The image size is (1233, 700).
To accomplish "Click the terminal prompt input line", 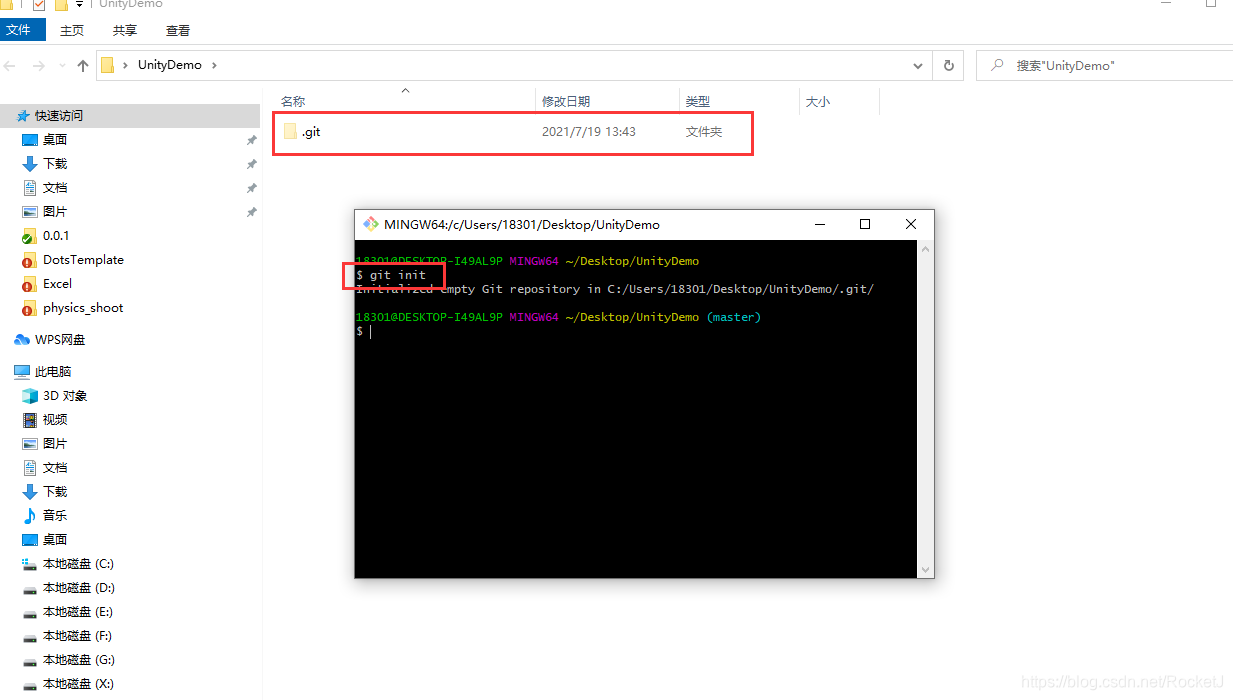I will (636, 331).
